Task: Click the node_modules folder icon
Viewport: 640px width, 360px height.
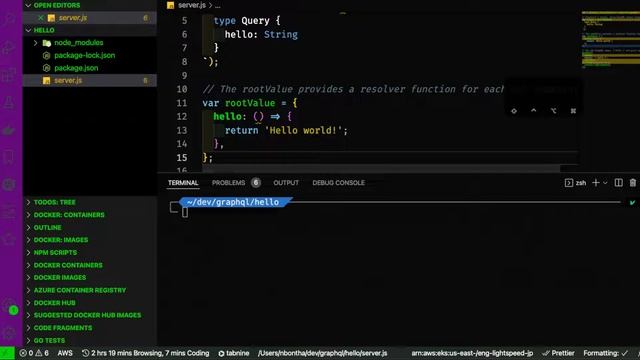Action: point(47,43)
